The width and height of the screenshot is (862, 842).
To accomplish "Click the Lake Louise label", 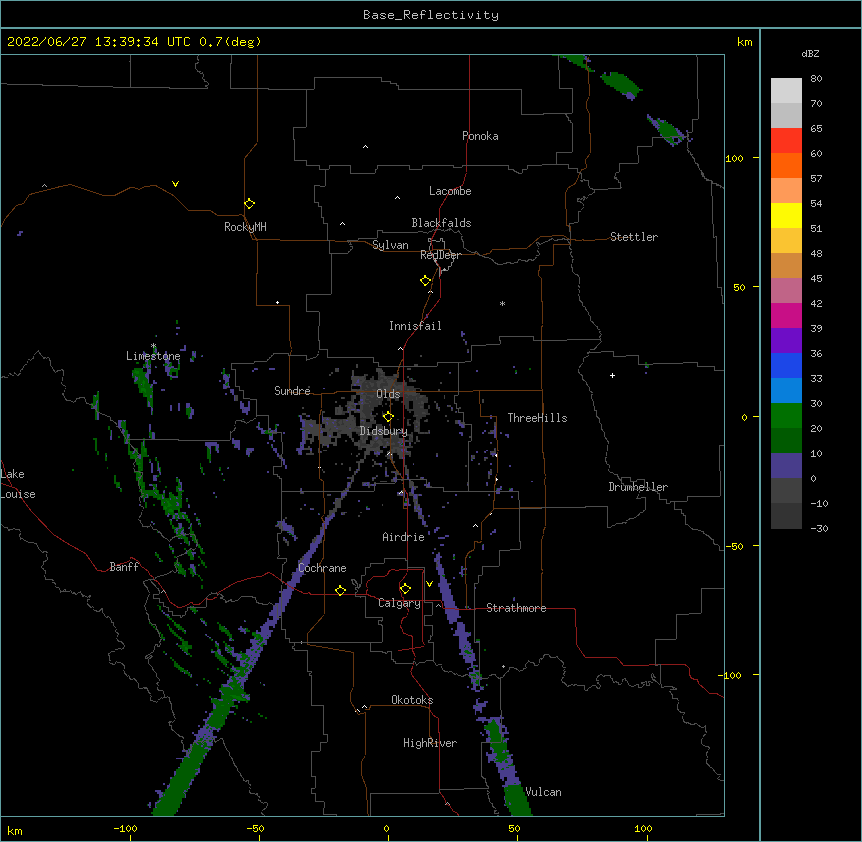I will point(18,484).
